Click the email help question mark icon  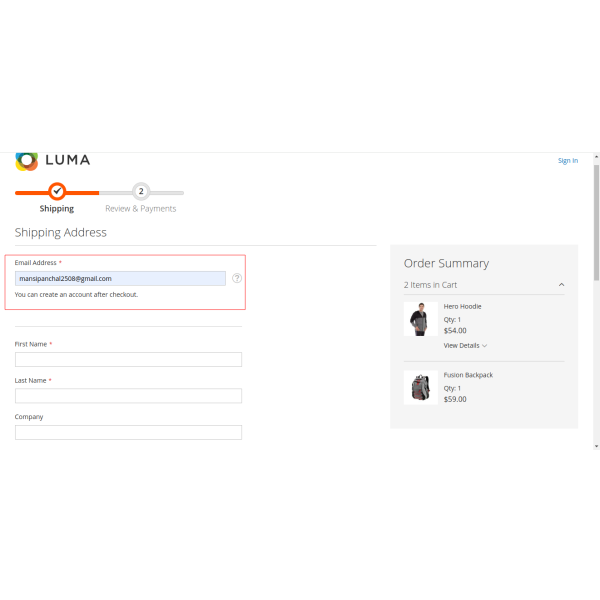point(237,278)
